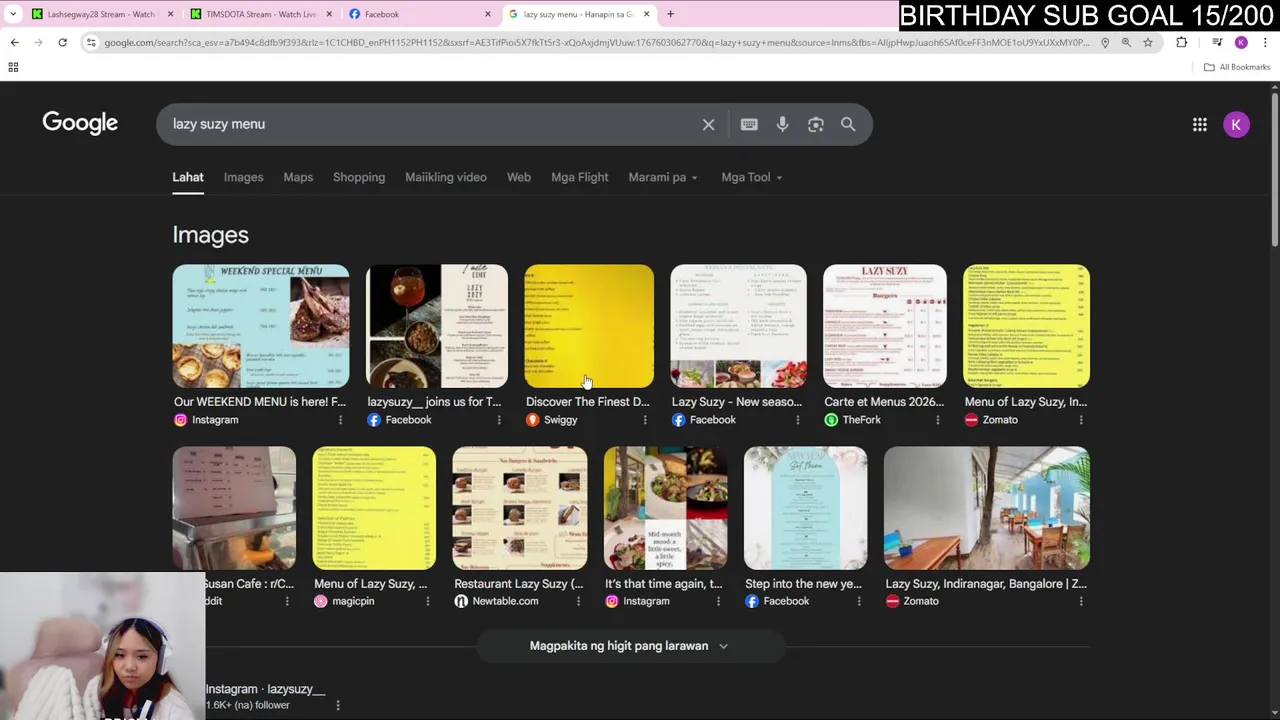Clear the search box with X icon

coord(708,124)
